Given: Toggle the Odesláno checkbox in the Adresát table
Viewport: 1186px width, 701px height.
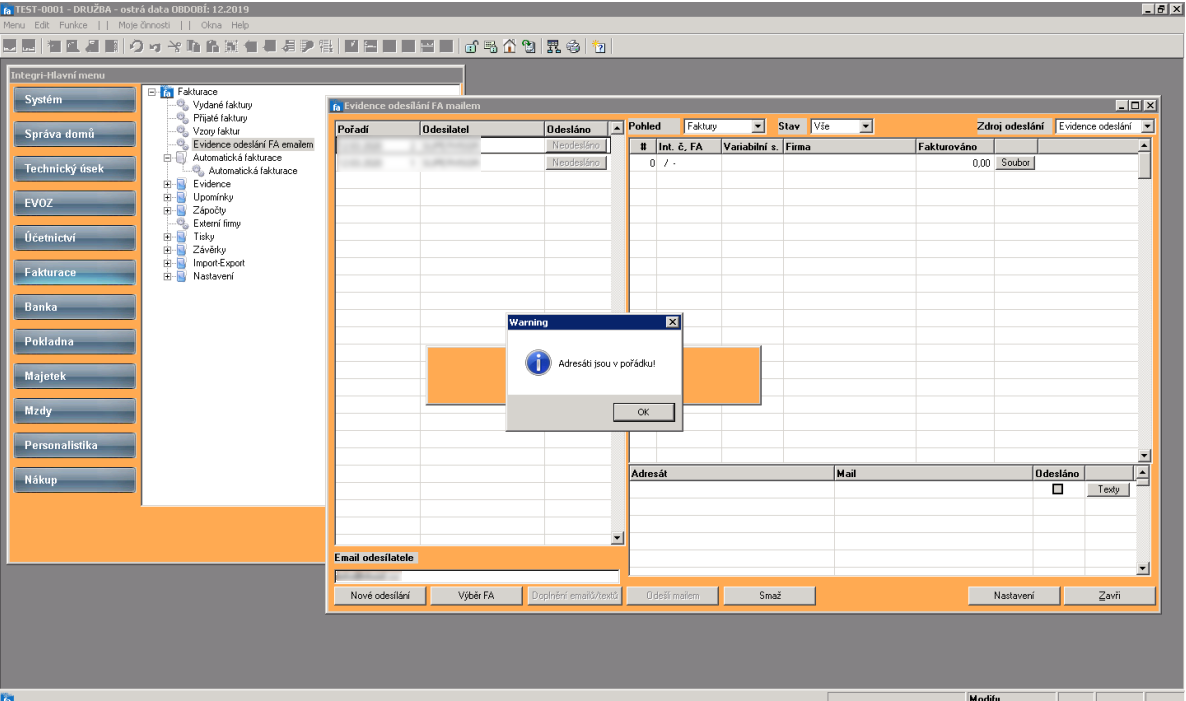Looking at the screenshot, I should (1057, 489).
